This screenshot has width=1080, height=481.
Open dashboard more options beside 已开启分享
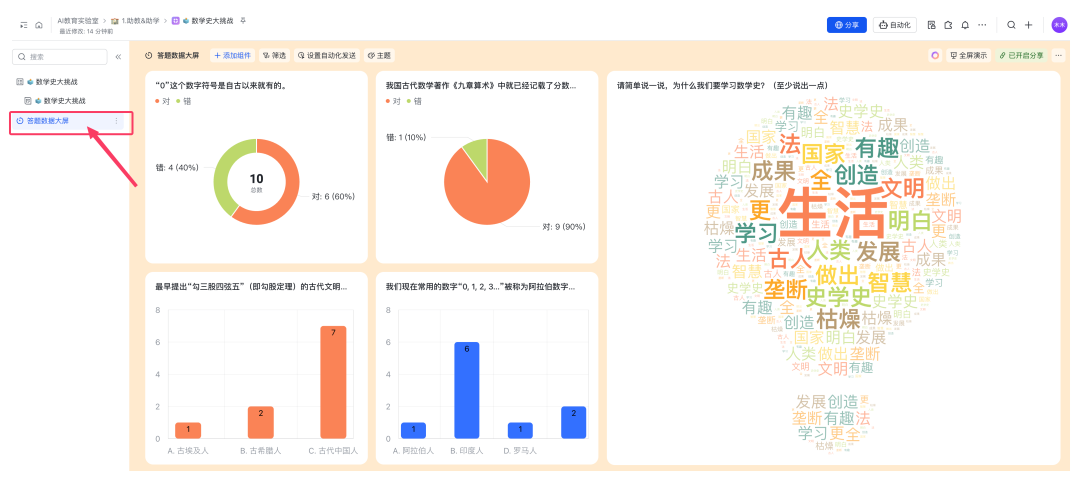[x=1059, y=55]
